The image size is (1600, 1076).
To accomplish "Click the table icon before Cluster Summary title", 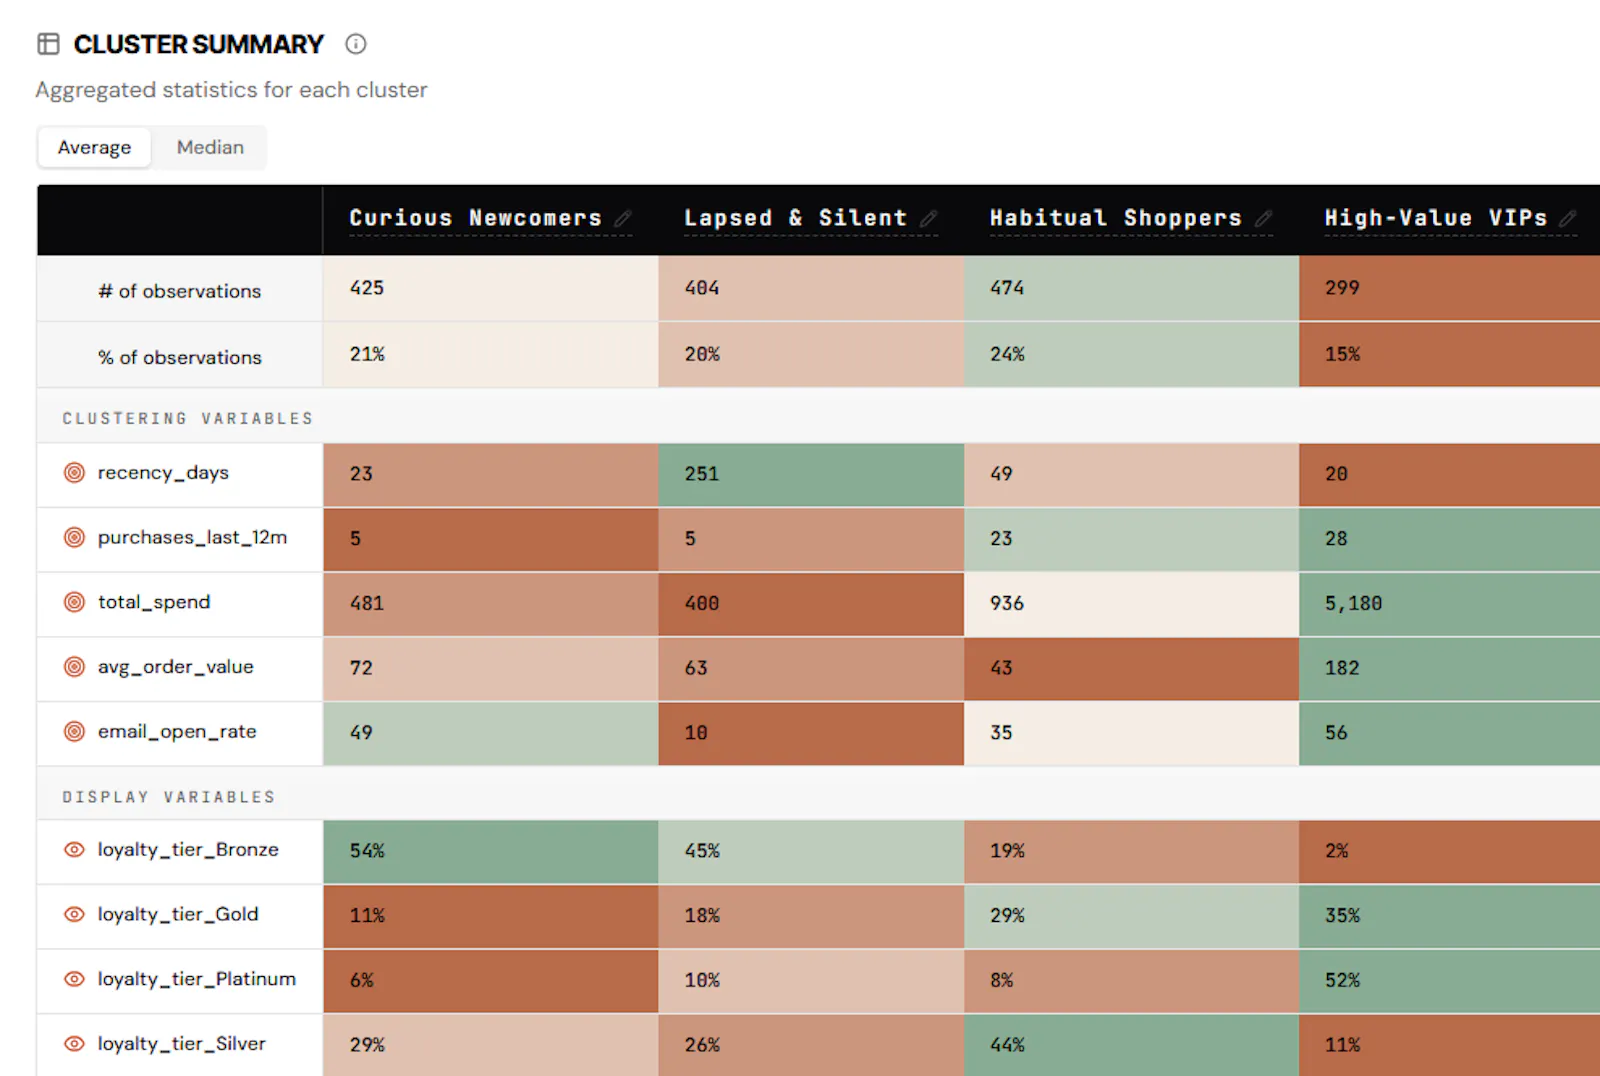I will pos(48,44).
